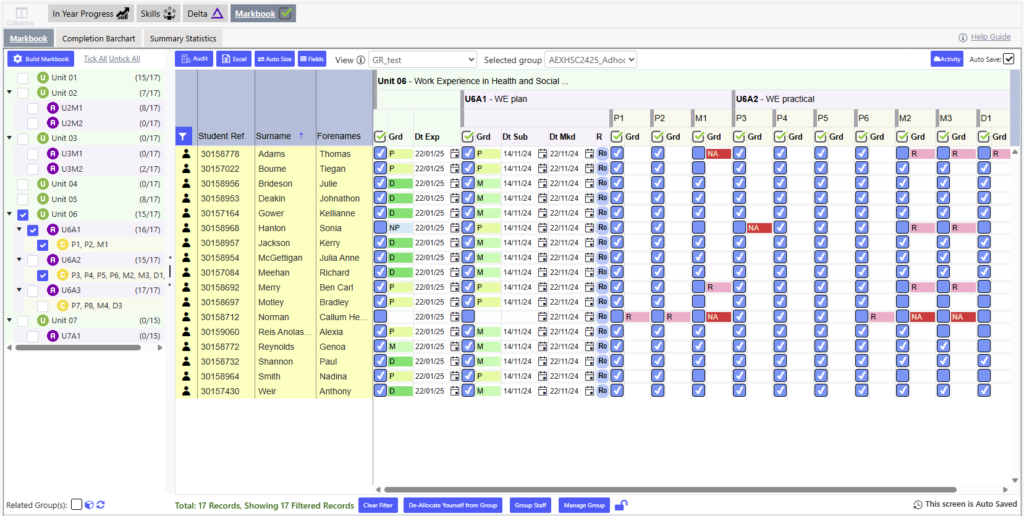Toggle Unit 06 Grd checkbox for Hanlon

click(x=380, y=228)
